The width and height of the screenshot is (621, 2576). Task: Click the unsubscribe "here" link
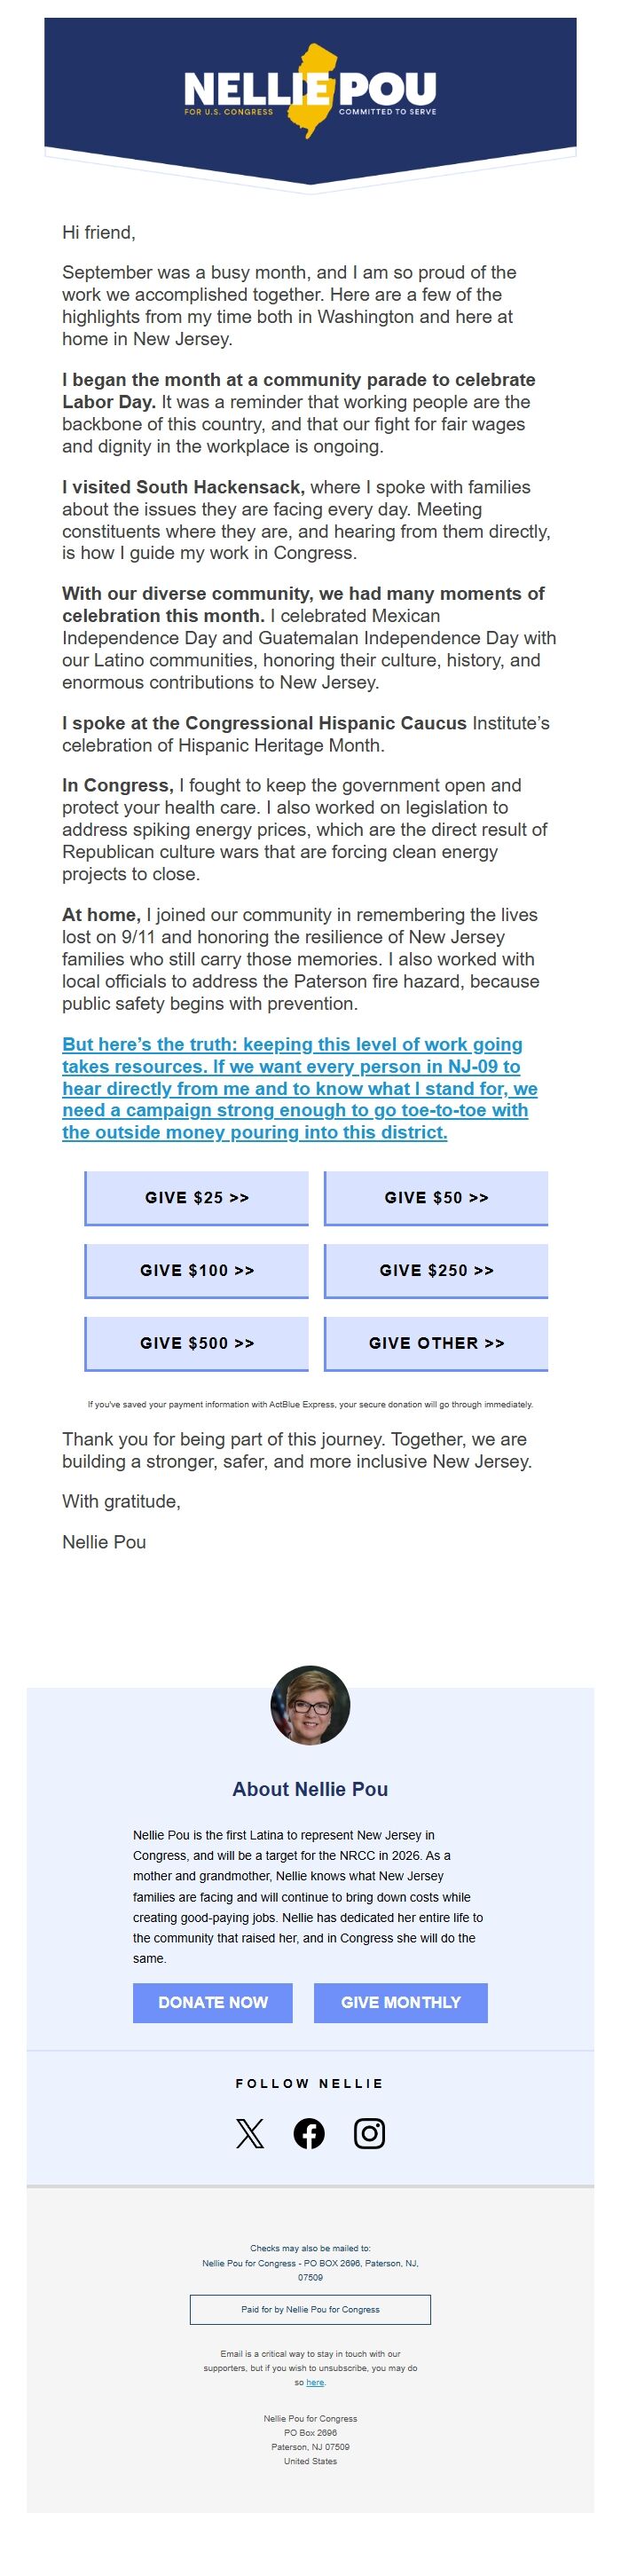coord(315,2382)
